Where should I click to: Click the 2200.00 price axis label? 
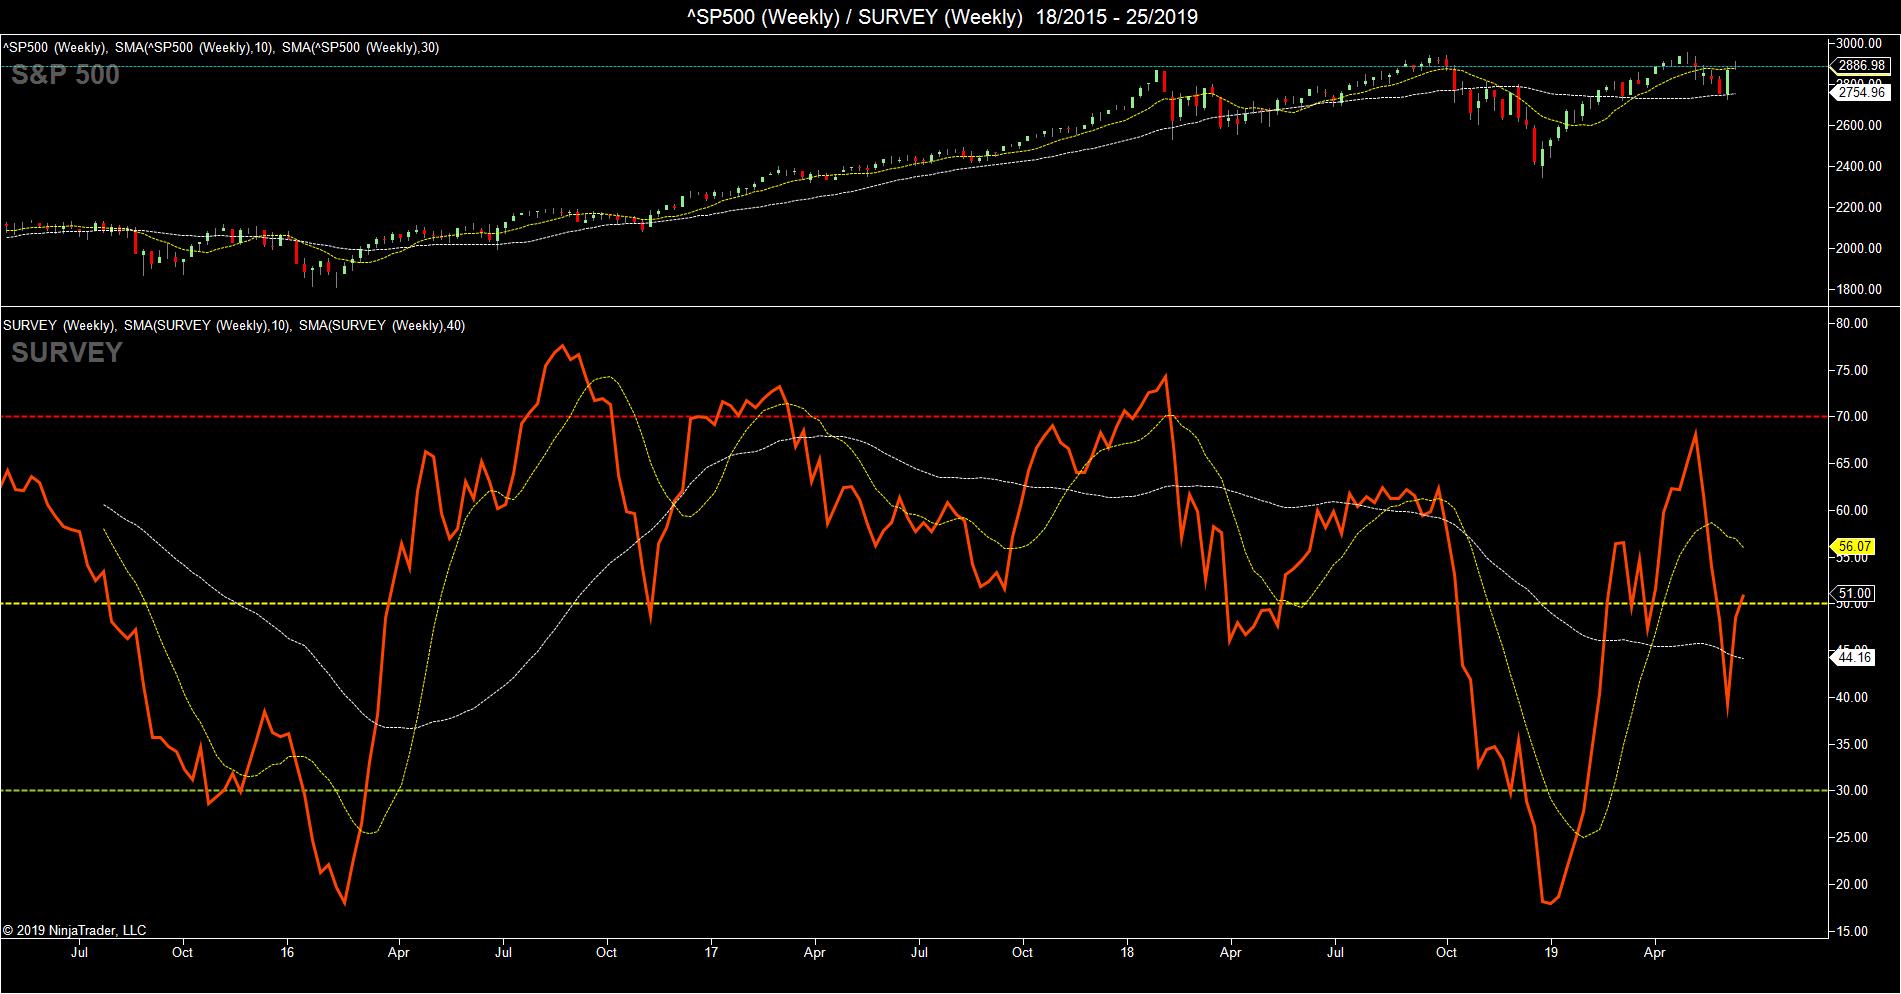(1861, 208)
